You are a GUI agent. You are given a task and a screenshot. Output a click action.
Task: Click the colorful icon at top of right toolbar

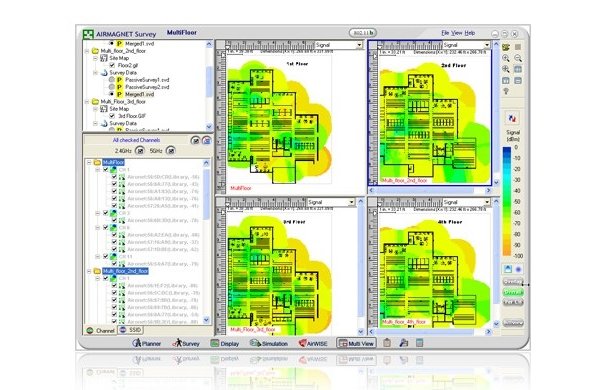tap(506, 47)
